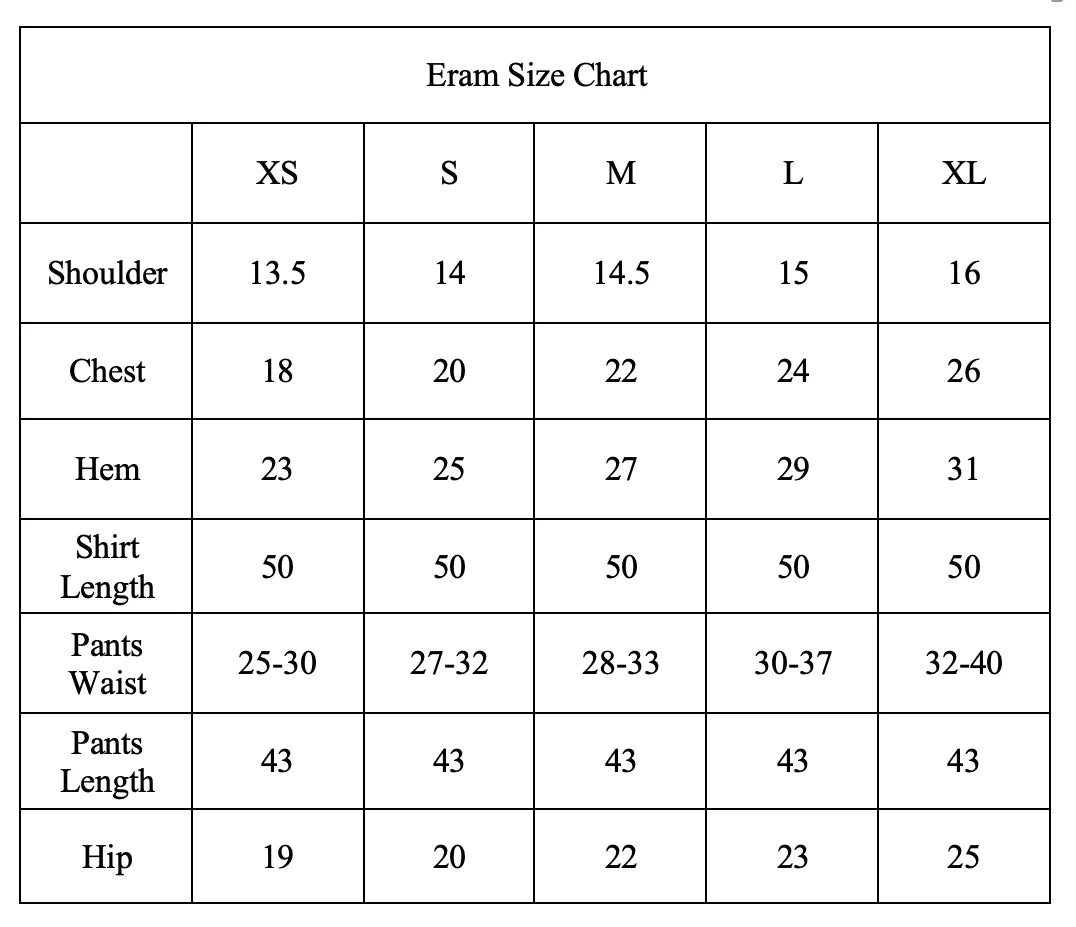Select the Shirt Length row label
Viewport: 1076px width, 927px height.
[x=107, y=567]
